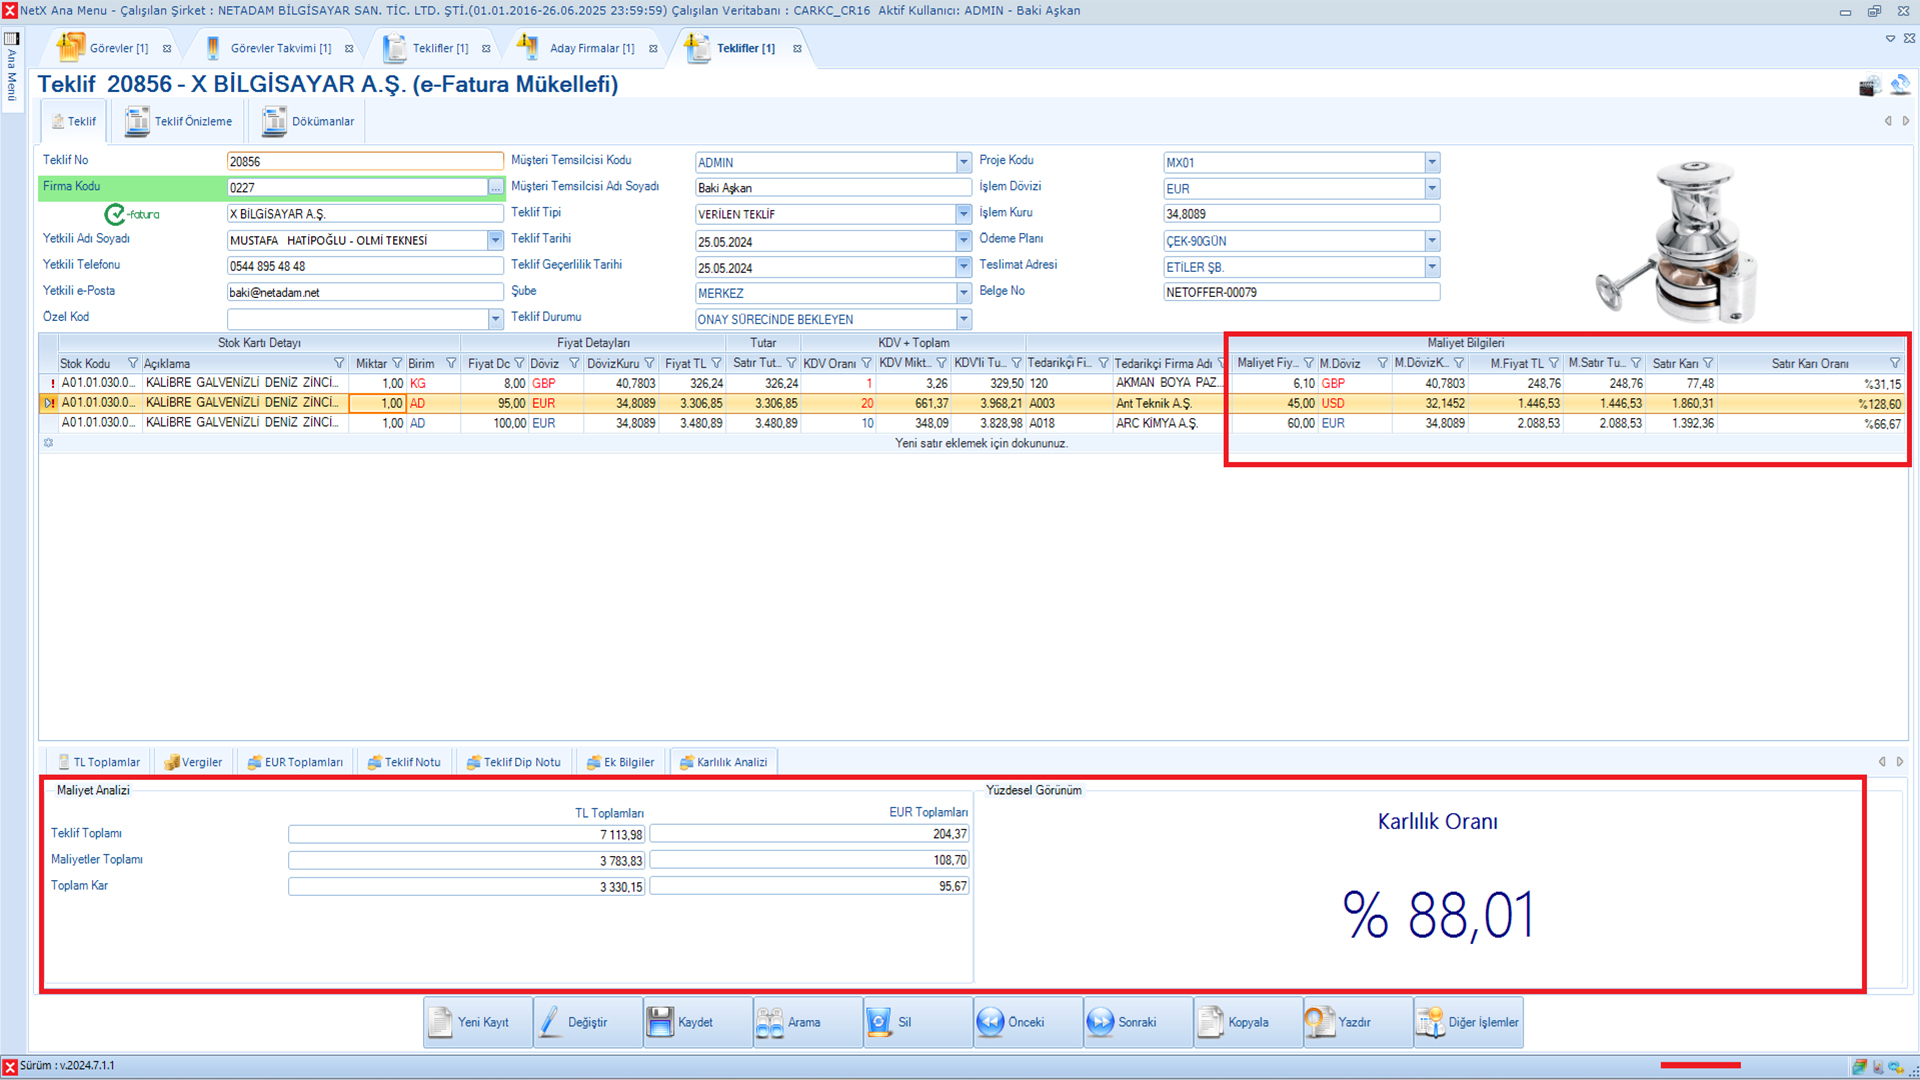The image size is (1920, 1080).
Task: Go to previous record with Önceki
Action: tap(1027, 1022)
